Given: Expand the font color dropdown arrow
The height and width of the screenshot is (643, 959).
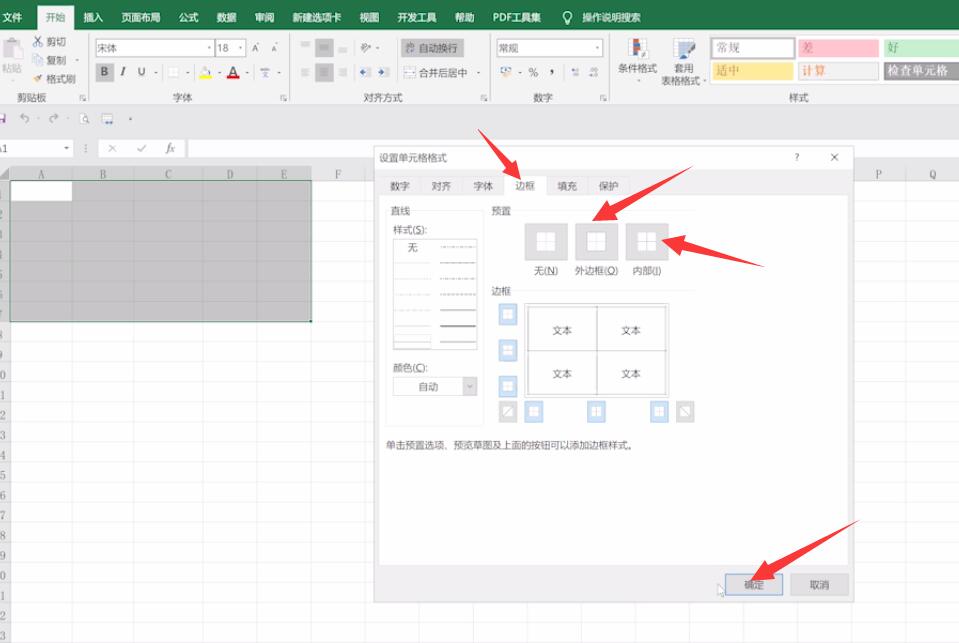Looking at the screenshot, I should click(x=247, y=73).
